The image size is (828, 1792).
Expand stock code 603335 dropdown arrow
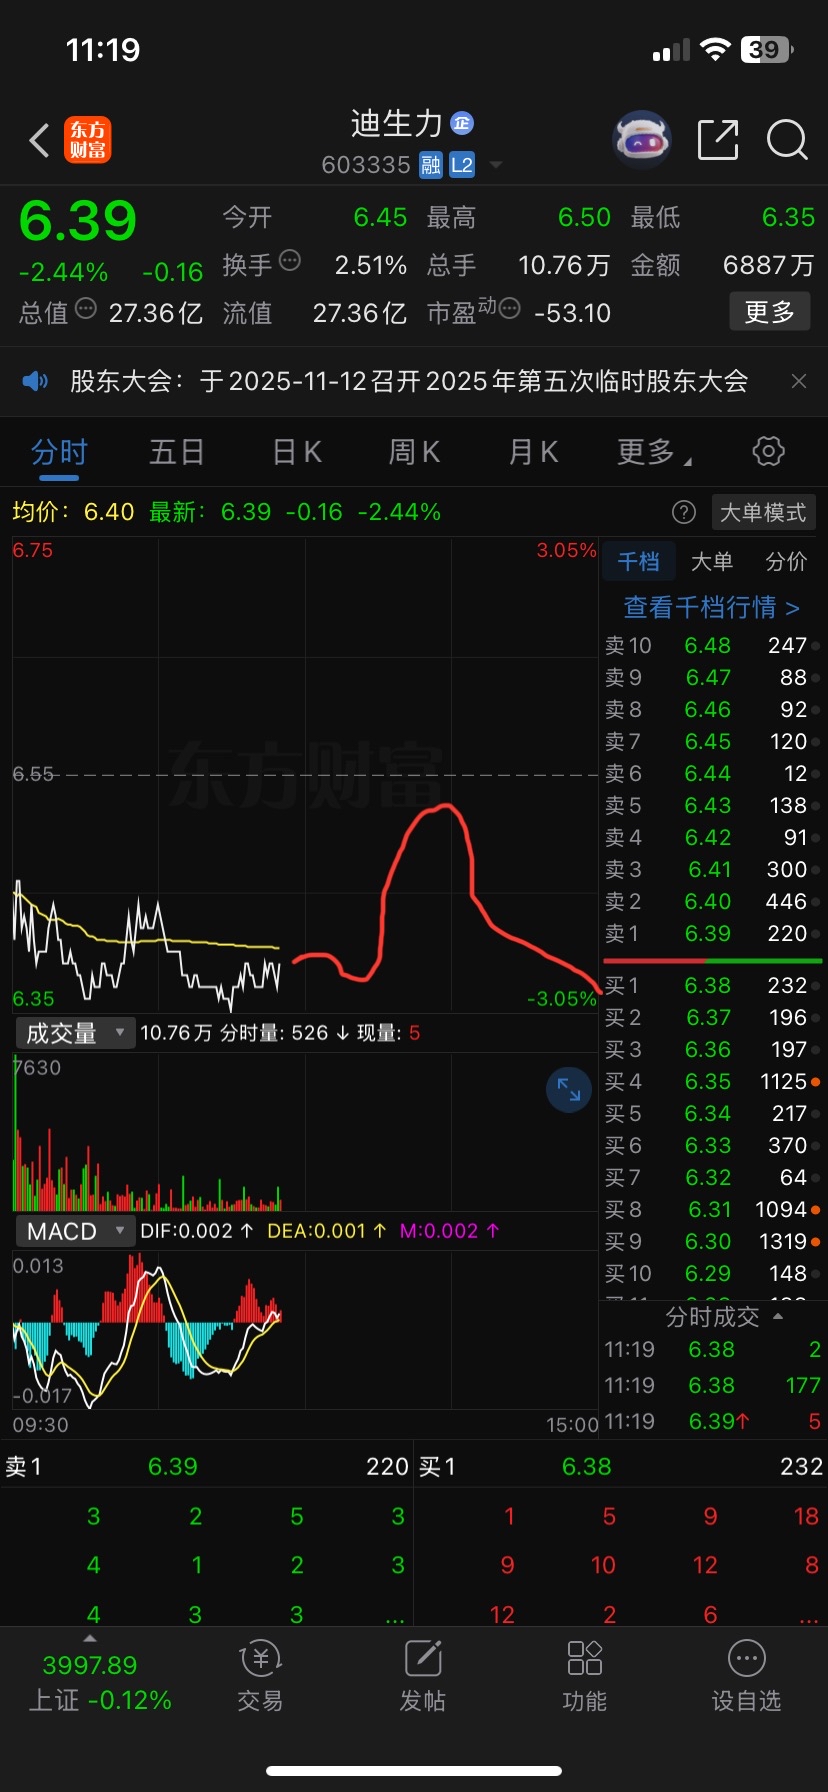(x=495, y=165)
